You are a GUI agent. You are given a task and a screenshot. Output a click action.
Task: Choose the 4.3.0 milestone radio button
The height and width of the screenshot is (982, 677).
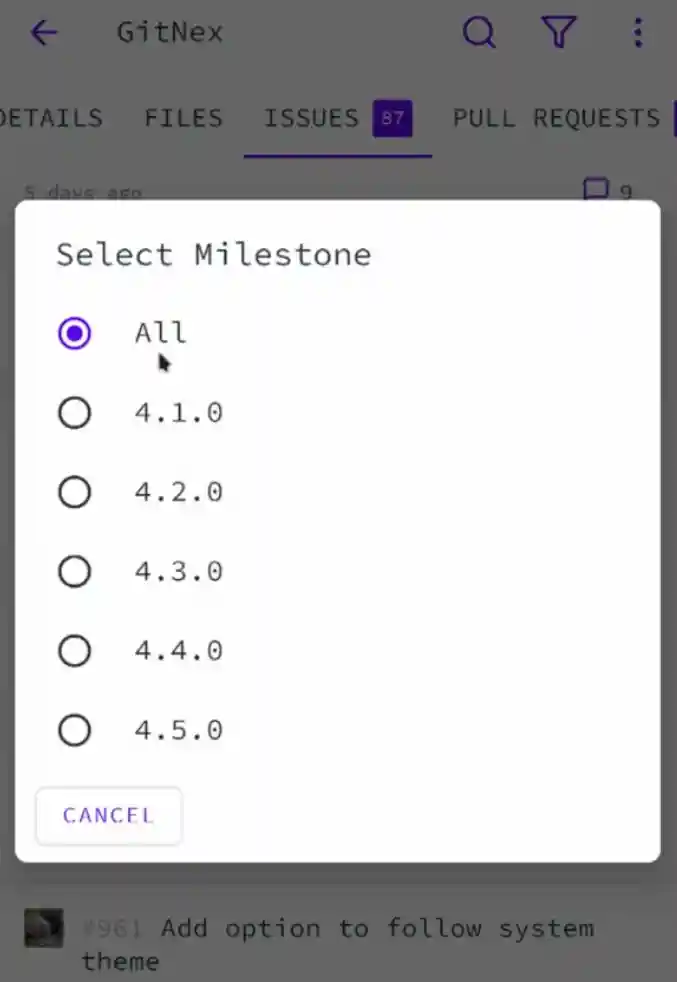74,572
